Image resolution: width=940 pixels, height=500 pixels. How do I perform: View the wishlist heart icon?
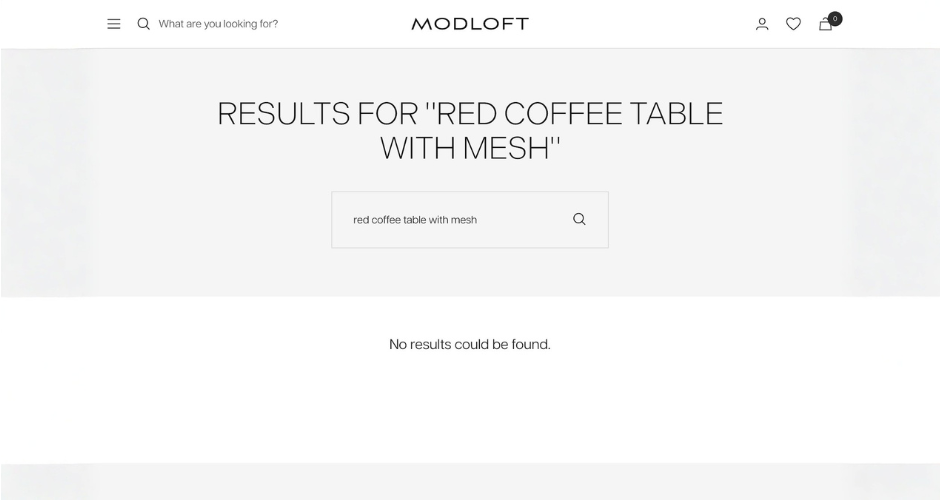coord(793,24)
